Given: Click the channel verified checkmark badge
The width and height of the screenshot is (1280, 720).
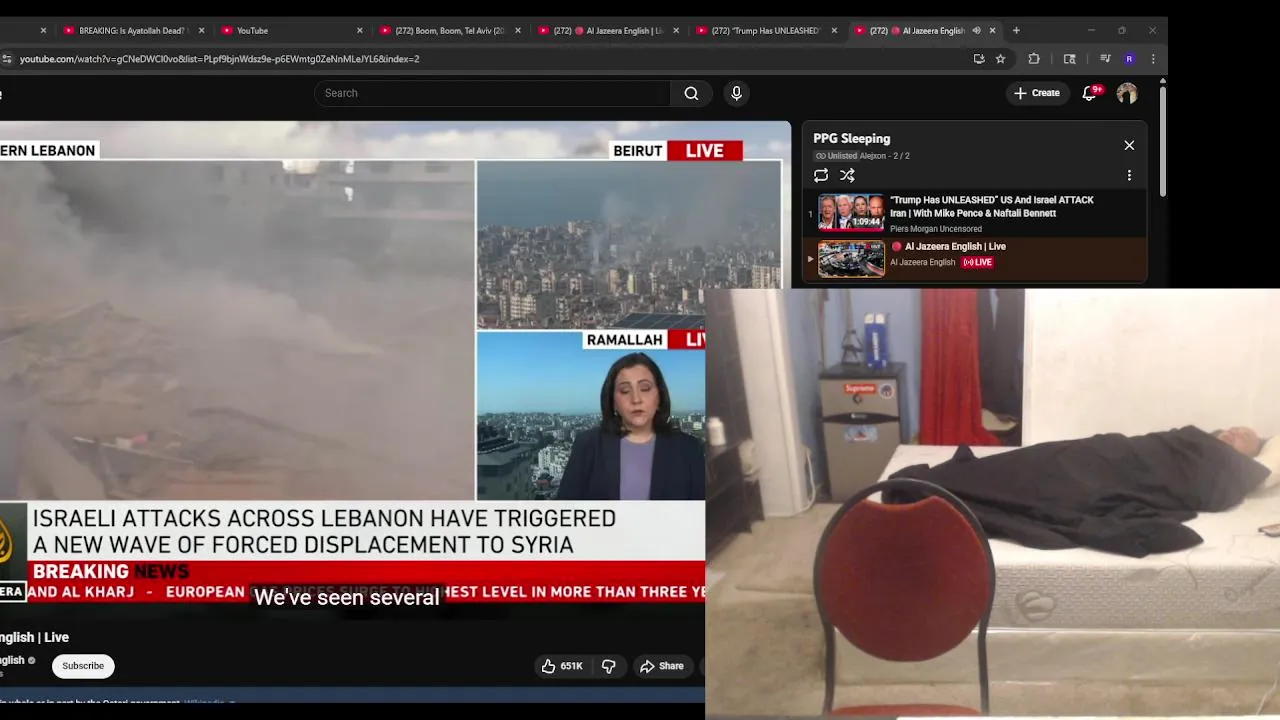Looking at the screenshot, I should coord(31,660).
